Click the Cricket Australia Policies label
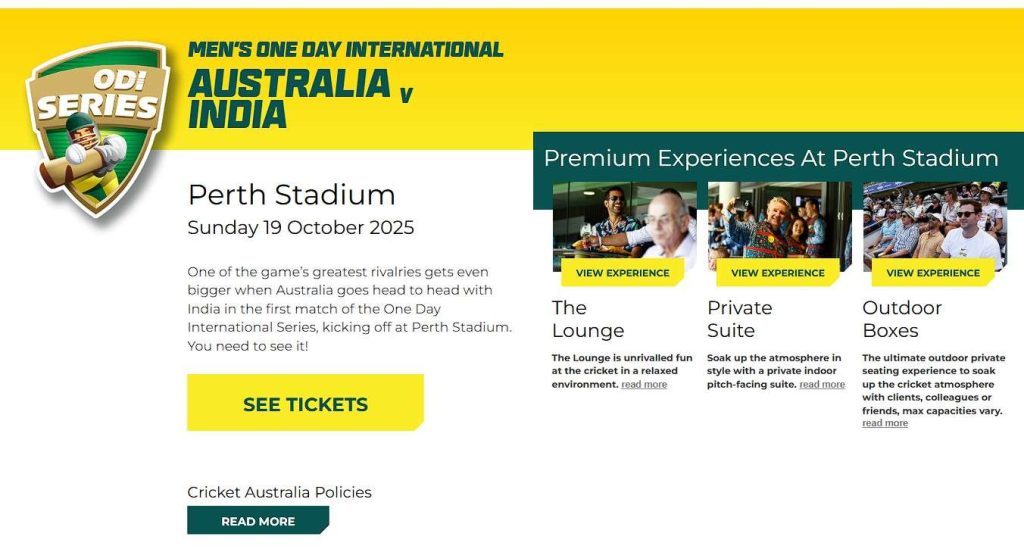This screenshot has width=1024, height=549. coord(279,492)
